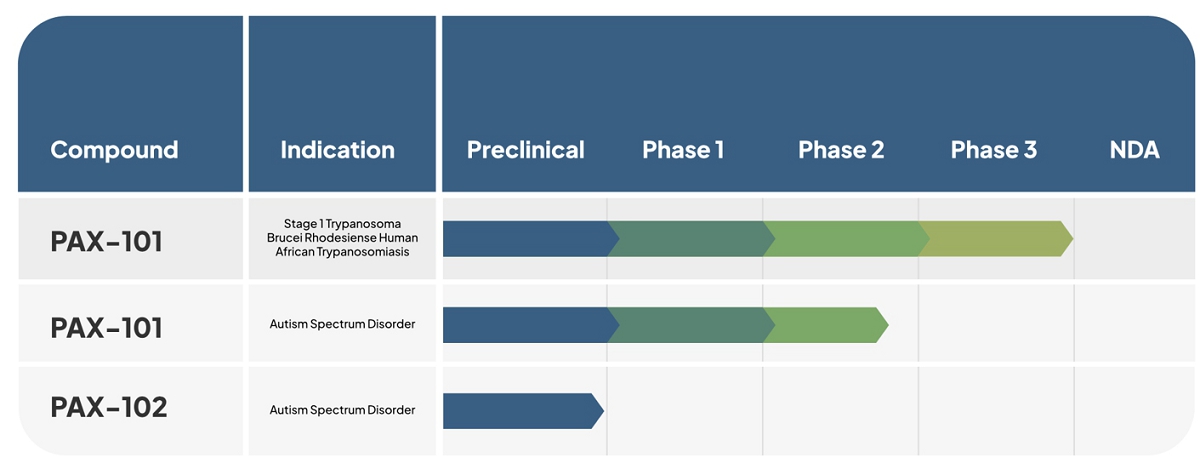Click the middle row's blue Preclinical segment

[x=525, y=325]
